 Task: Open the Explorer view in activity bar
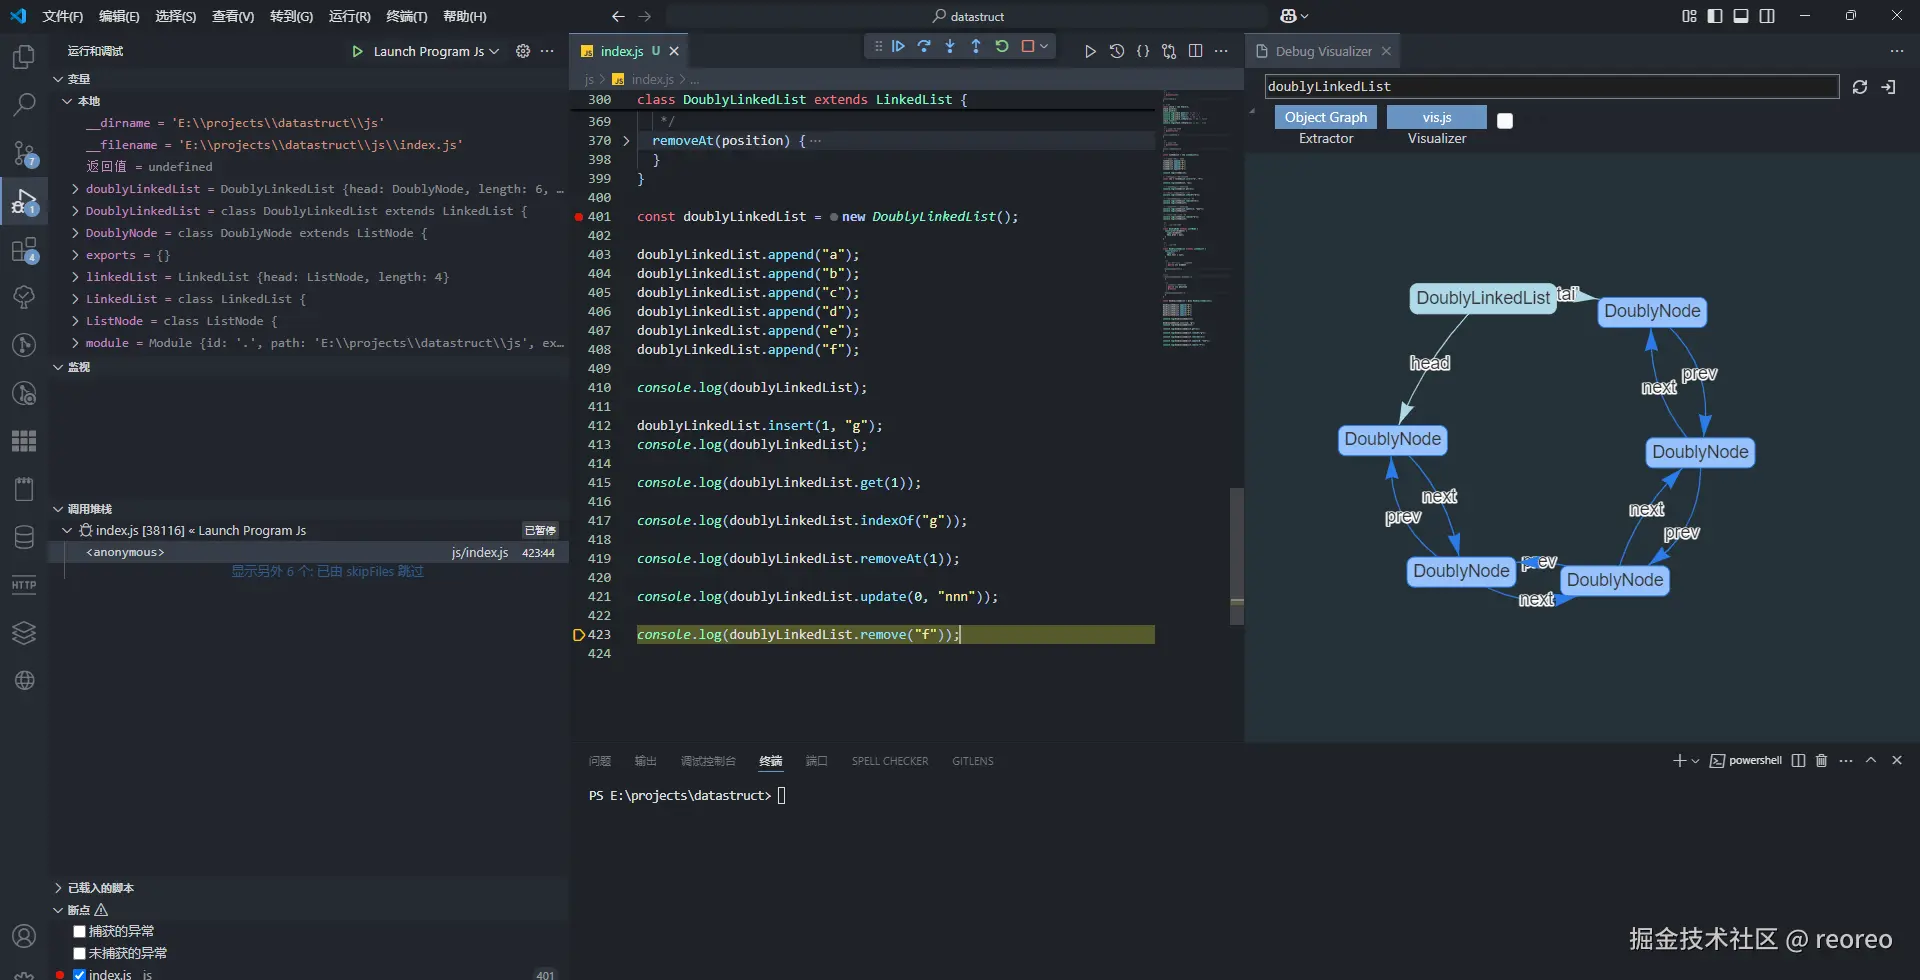tap(24, 58)
